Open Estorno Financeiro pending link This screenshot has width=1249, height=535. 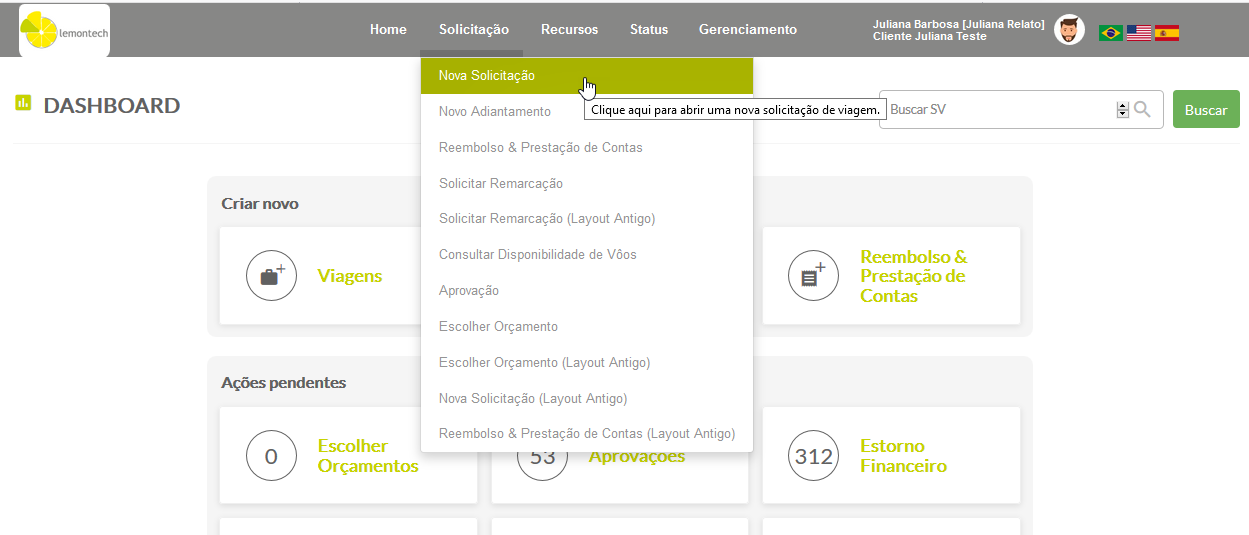(903, 456)
